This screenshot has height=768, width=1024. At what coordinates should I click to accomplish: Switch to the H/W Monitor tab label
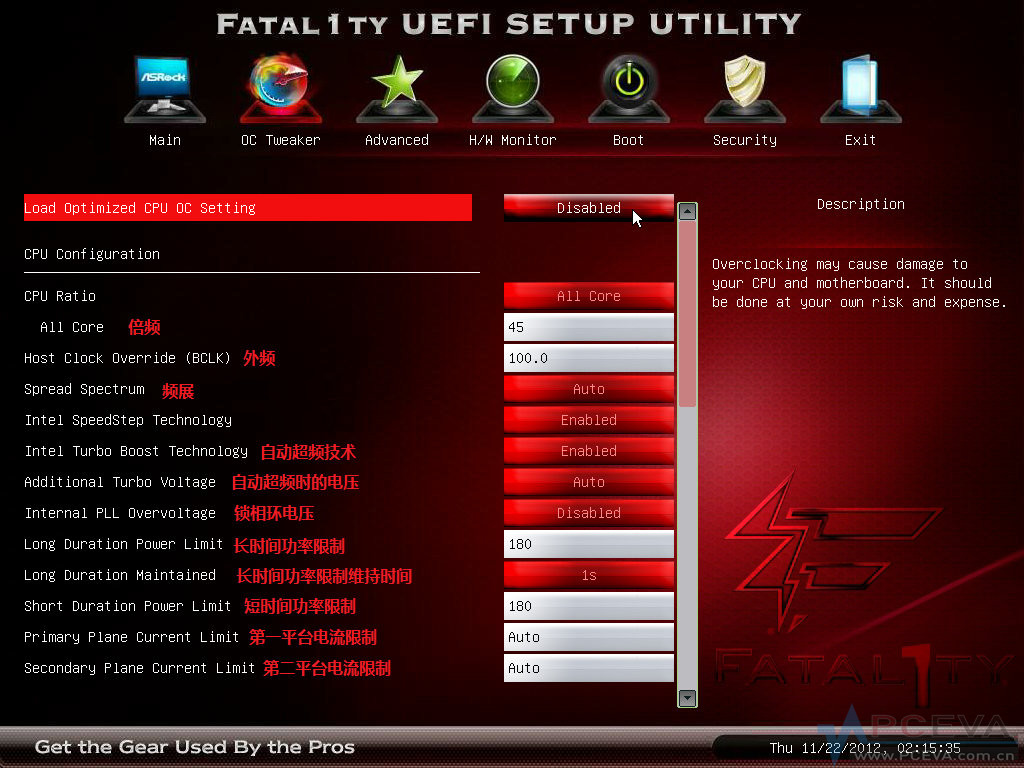coord(513,140)
